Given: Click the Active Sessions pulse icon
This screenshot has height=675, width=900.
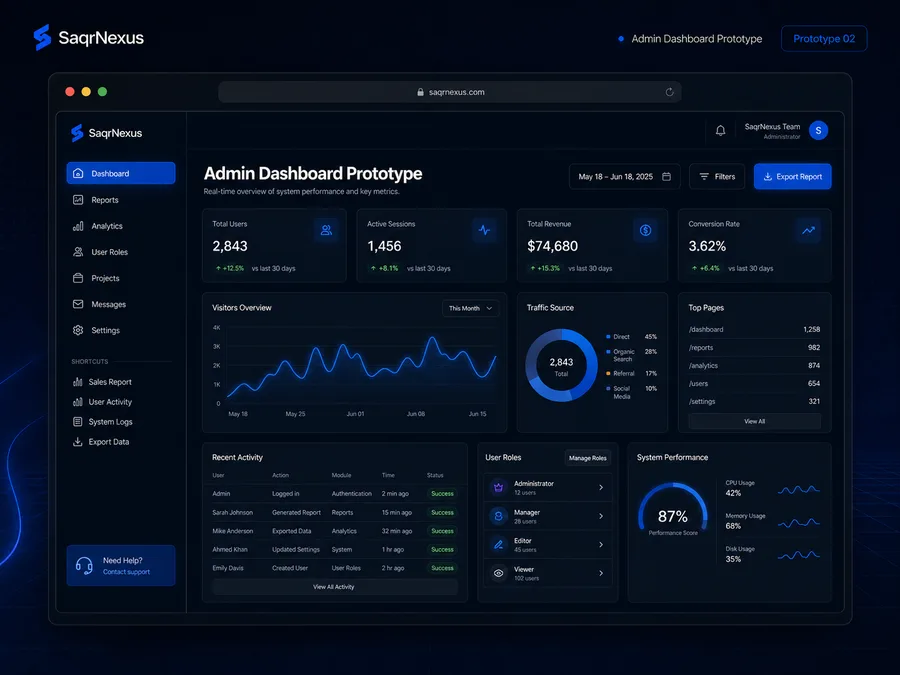Looking at the screenshot, I should pyautogui.click(x=485, y=230).
